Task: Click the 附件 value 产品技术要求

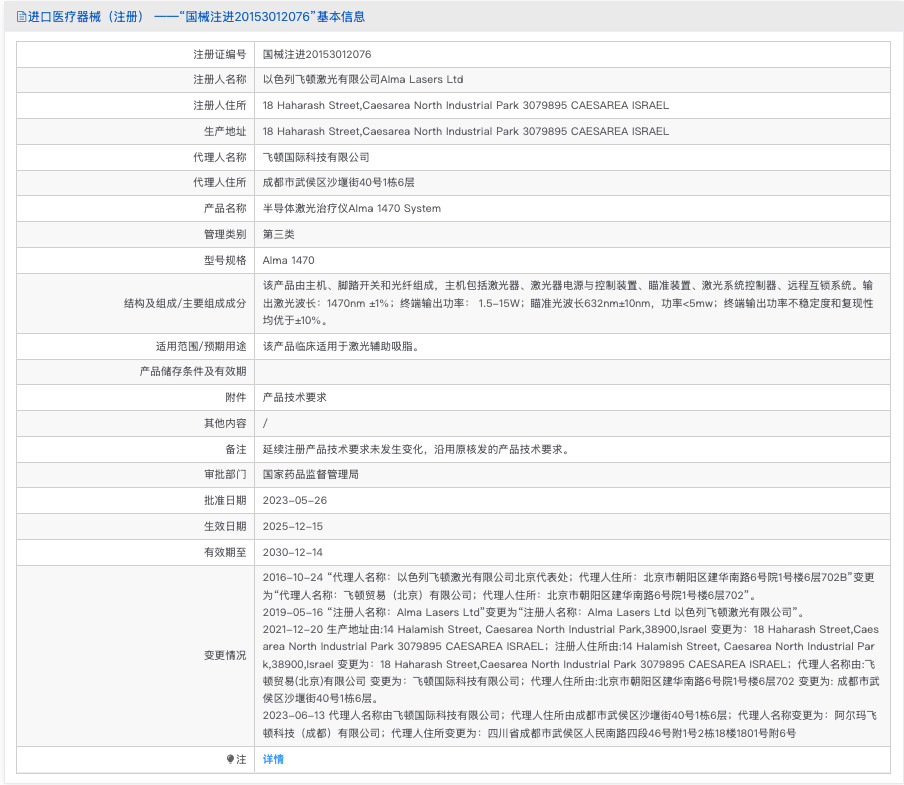Action: (x=294, y=397)
